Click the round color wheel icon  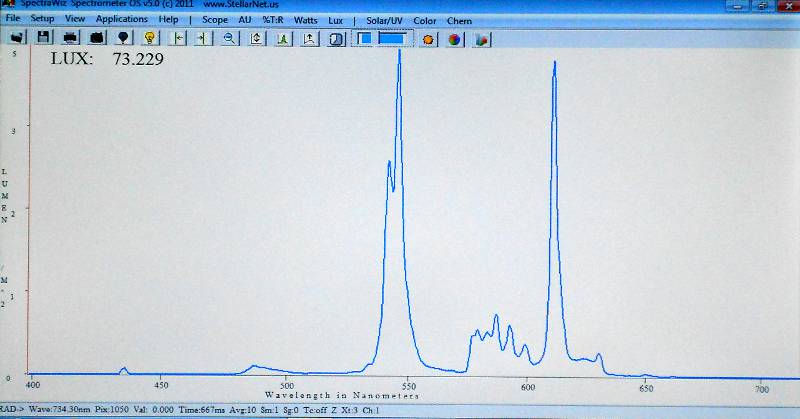pyautogui.click(x=454, y=39)
